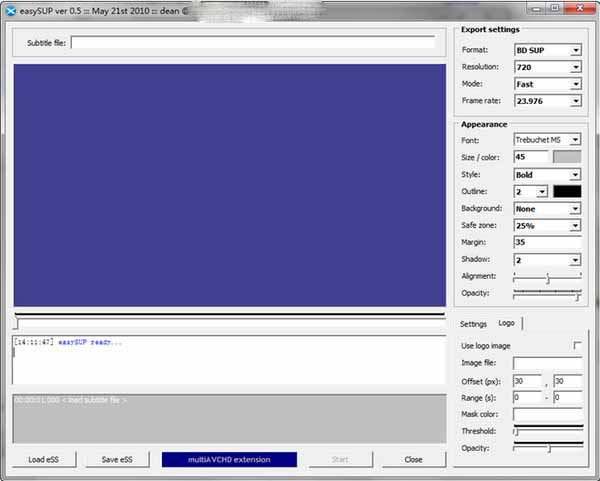Image resolution: width=600 pixels, height=481 pixels.
Task: Open the Outline width dropdown
Action: click(x=530, y=191)
